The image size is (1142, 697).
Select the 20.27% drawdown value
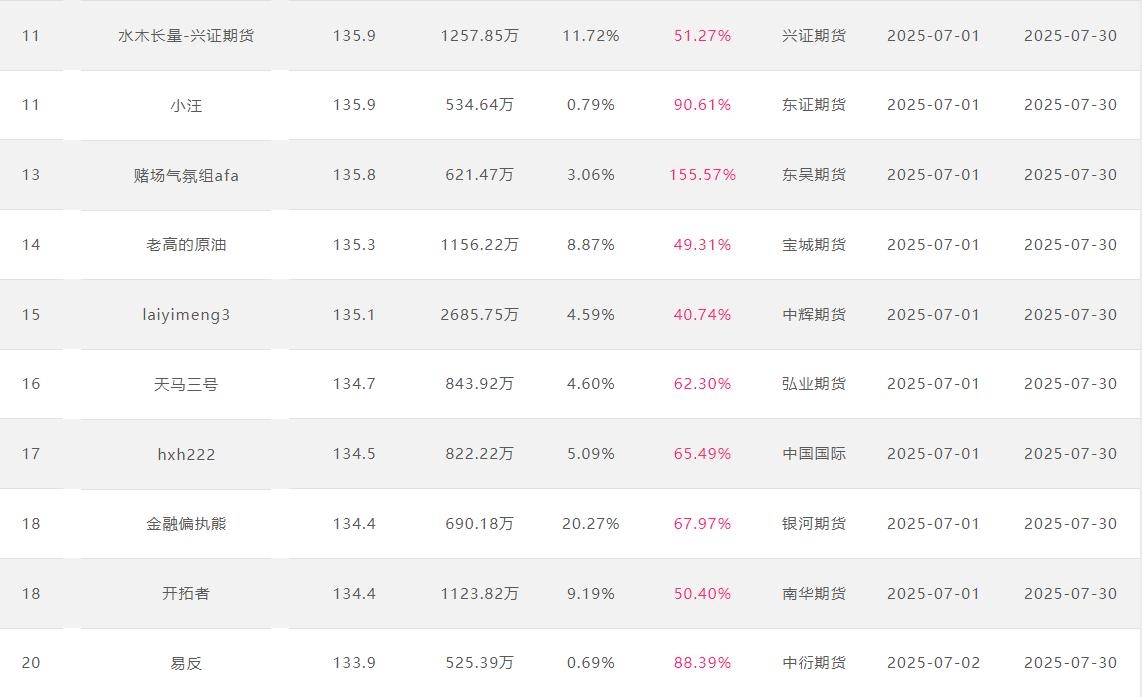click(x=591, y=524)
